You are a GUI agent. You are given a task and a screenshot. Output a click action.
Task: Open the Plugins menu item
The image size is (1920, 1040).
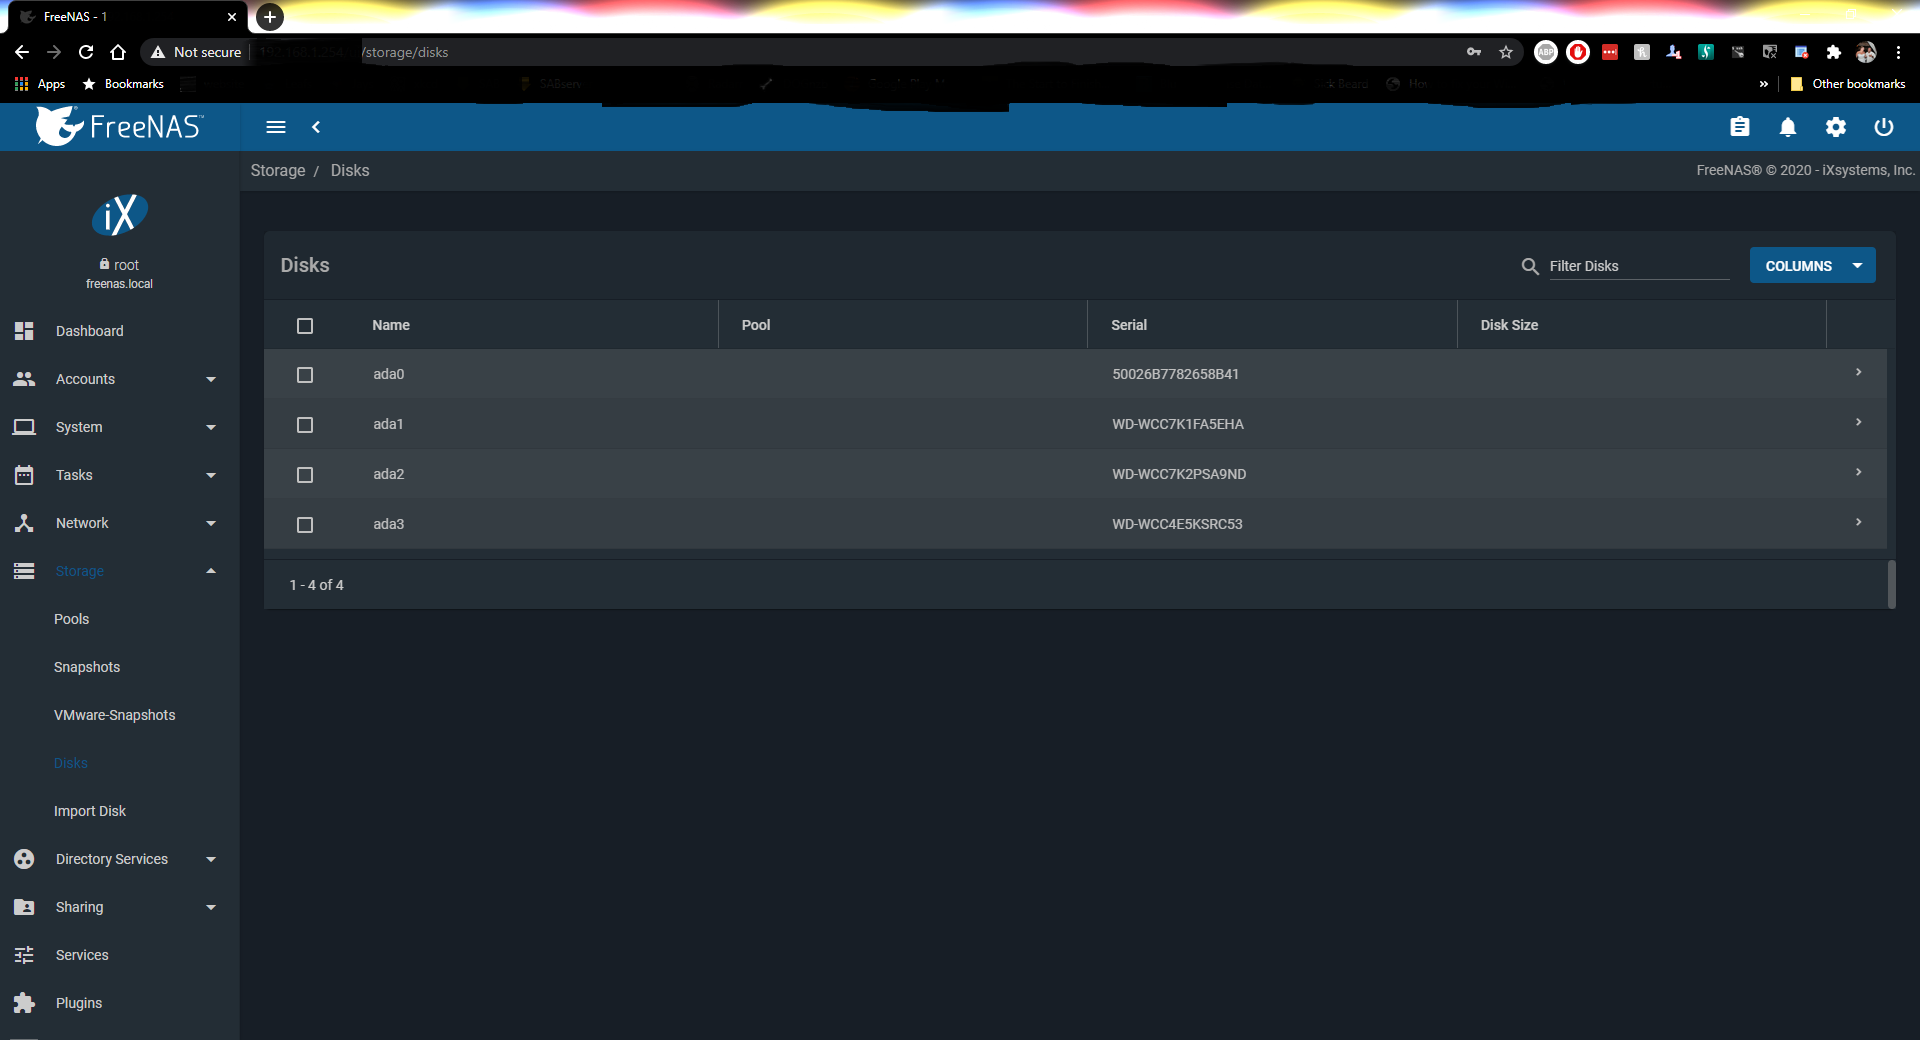[79, 1003]
